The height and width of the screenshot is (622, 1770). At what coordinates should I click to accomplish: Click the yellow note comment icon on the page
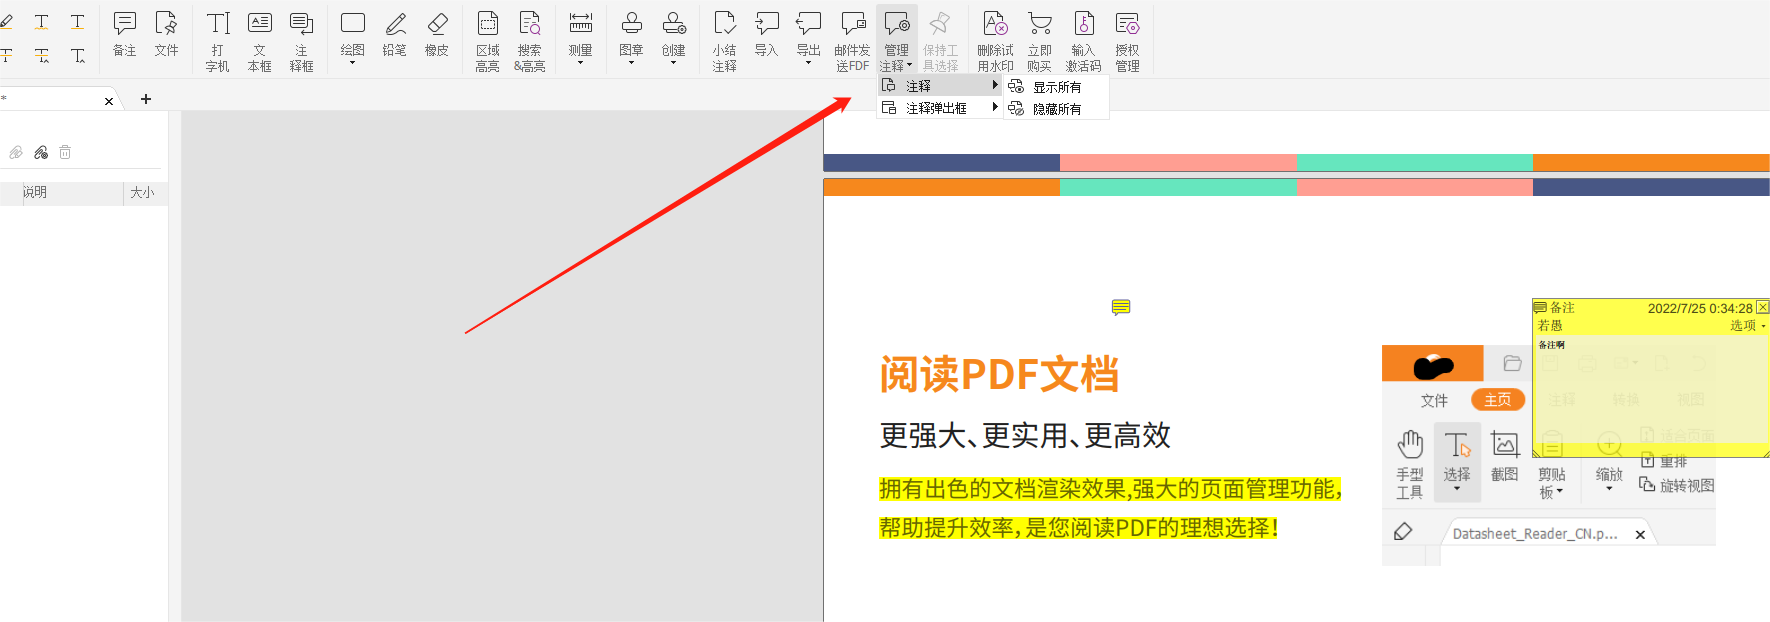point(1121,307)
